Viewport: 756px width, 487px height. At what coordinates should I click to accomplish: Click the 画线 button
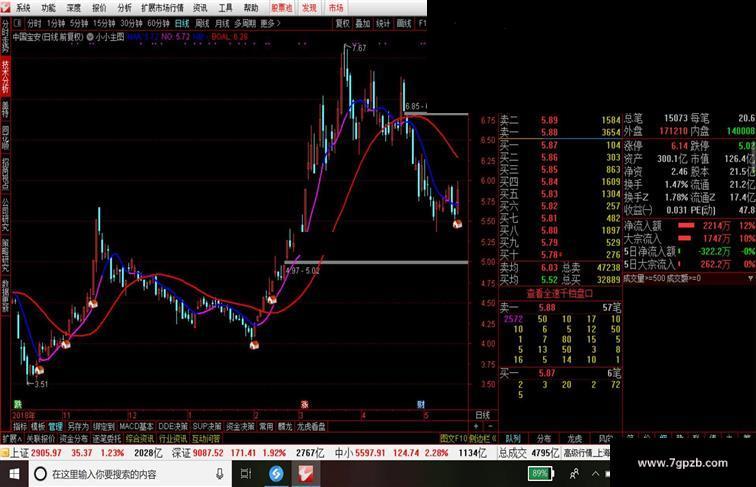point(404,23)
